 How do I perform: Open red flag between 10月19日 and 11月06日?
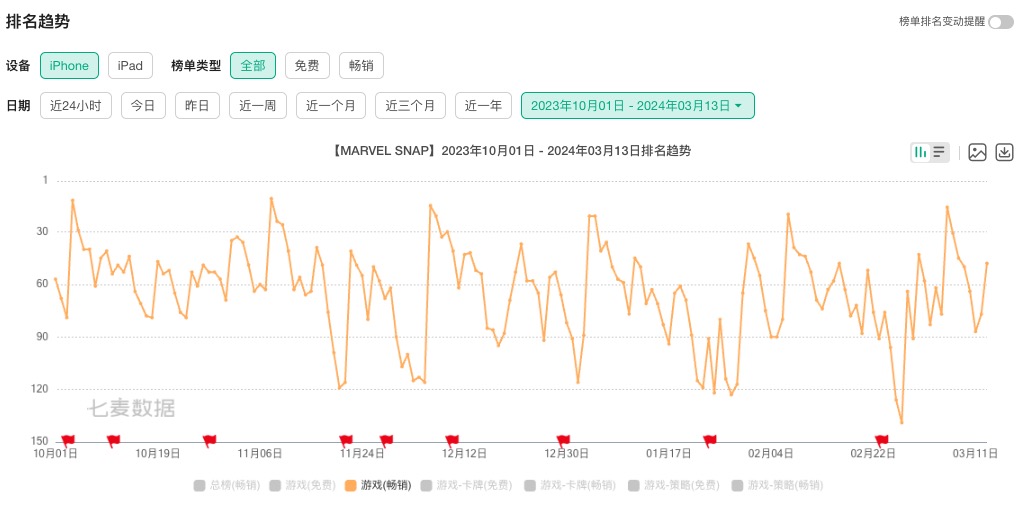click(x=209, y=440)
